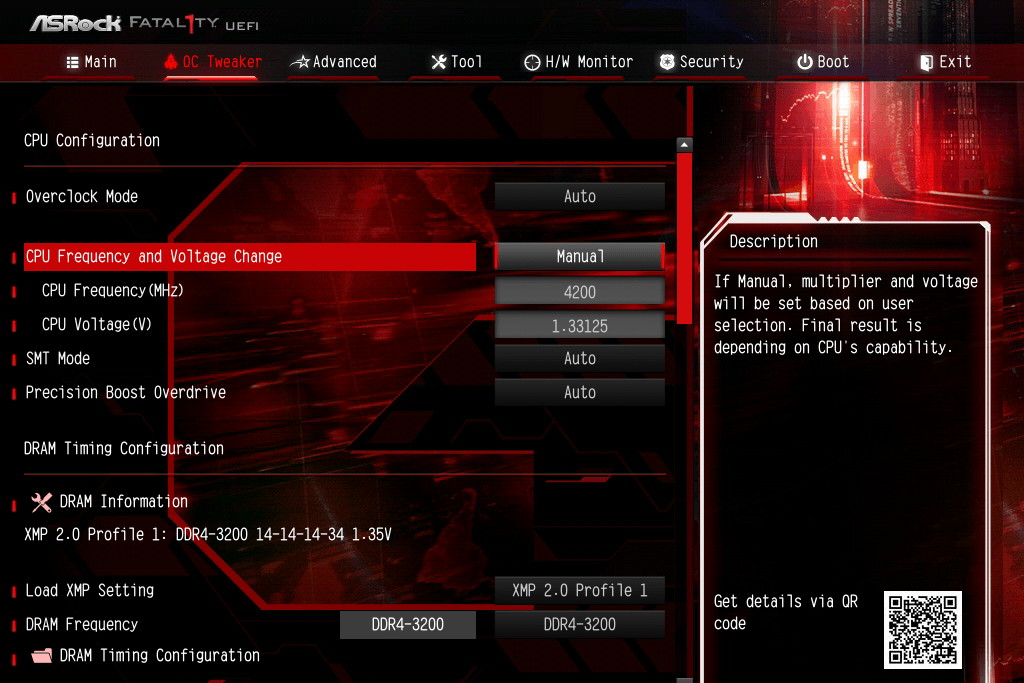Open the Precision Boost Overdrive dropdown
The height and width of the screenshot is (683, 1024).
click(x=580, y=392)
